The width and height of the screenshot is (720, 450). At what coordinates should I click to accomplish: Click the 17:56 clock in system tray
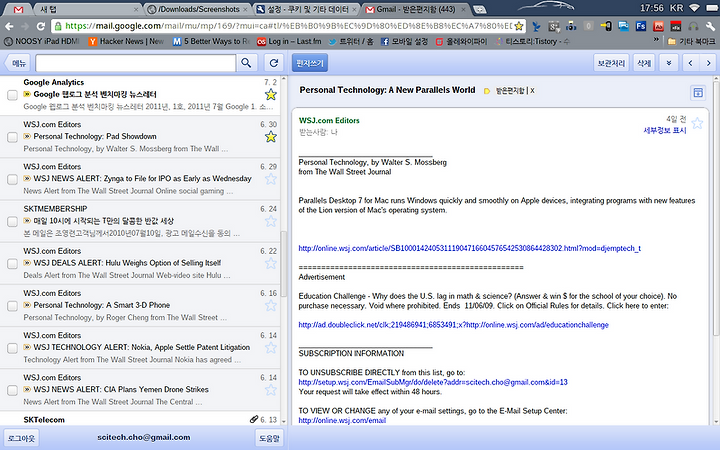[652, 8]
